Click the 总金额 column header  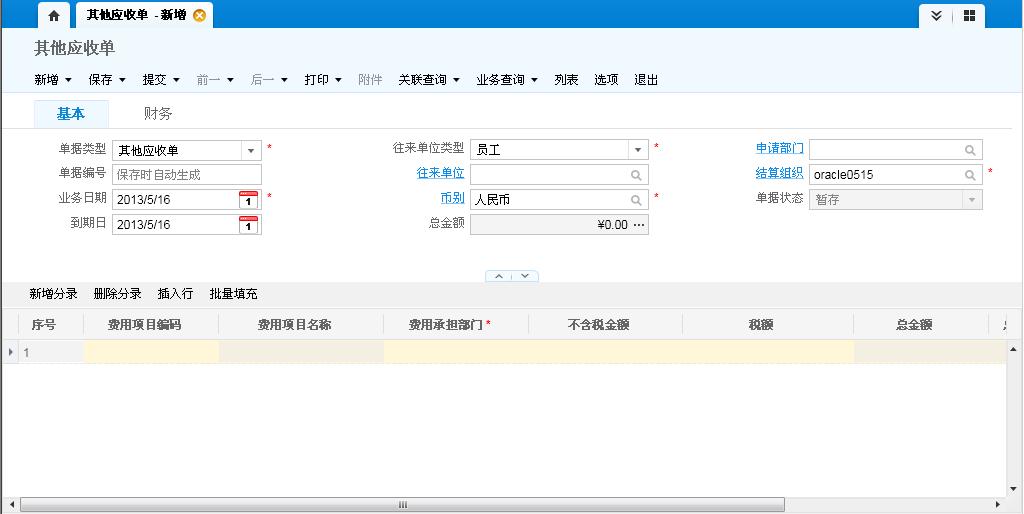click(921, 325)
